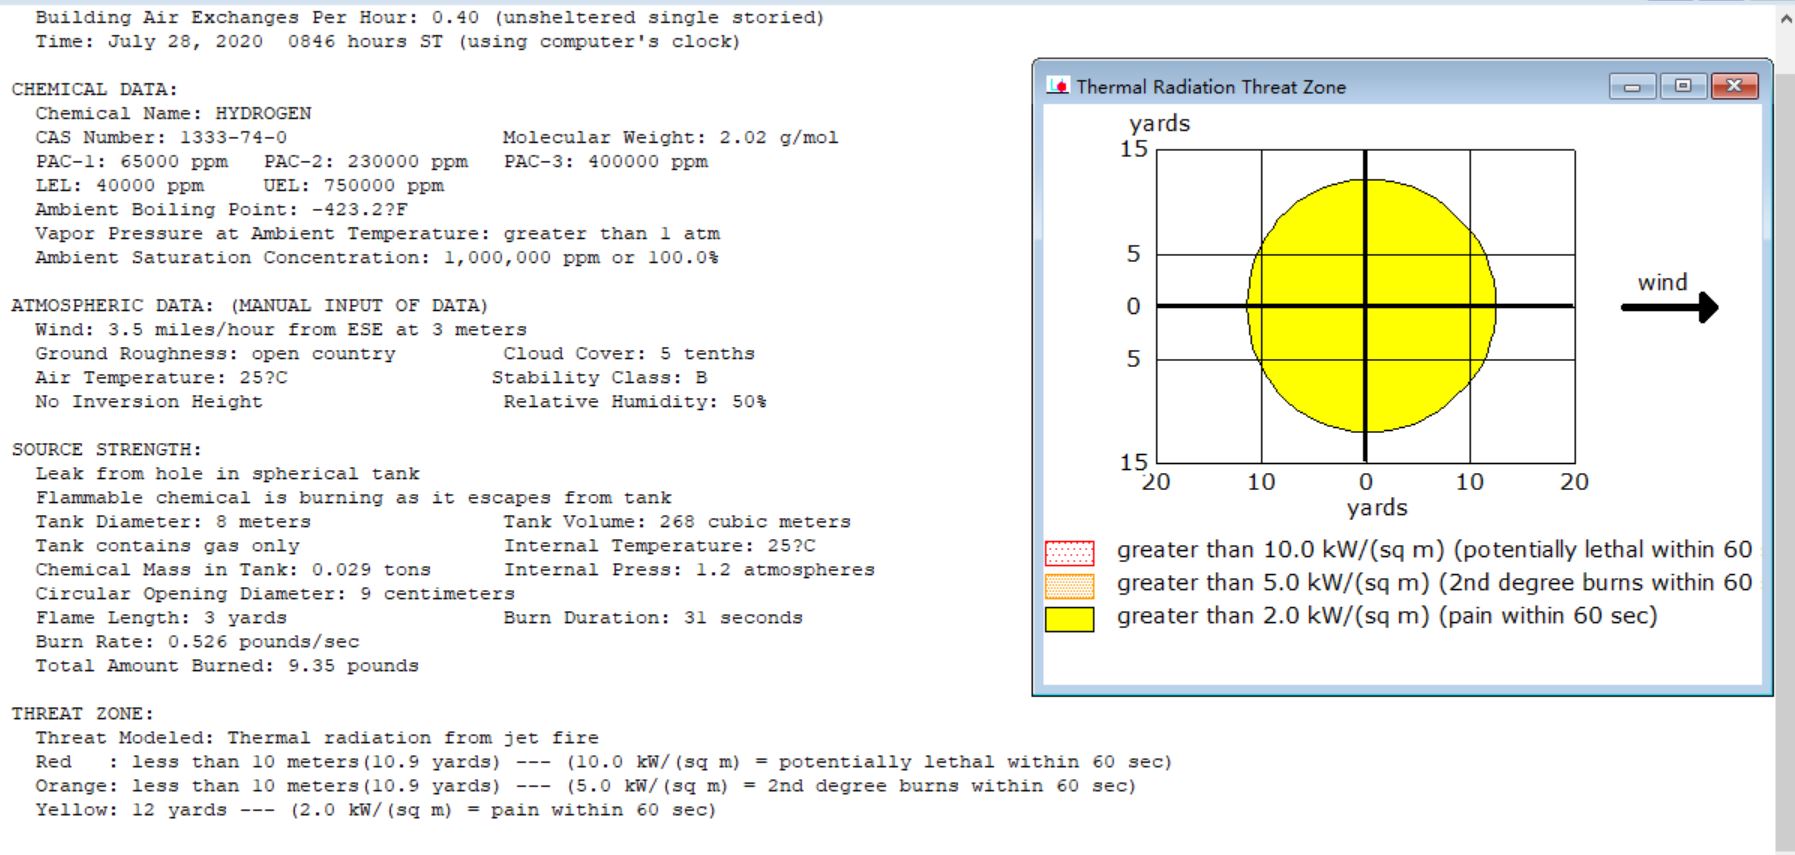Screen dimensions: 1795x855
Task: Click 'Internal Temperature: 25?C' text
Action: (x=660, y=545)
